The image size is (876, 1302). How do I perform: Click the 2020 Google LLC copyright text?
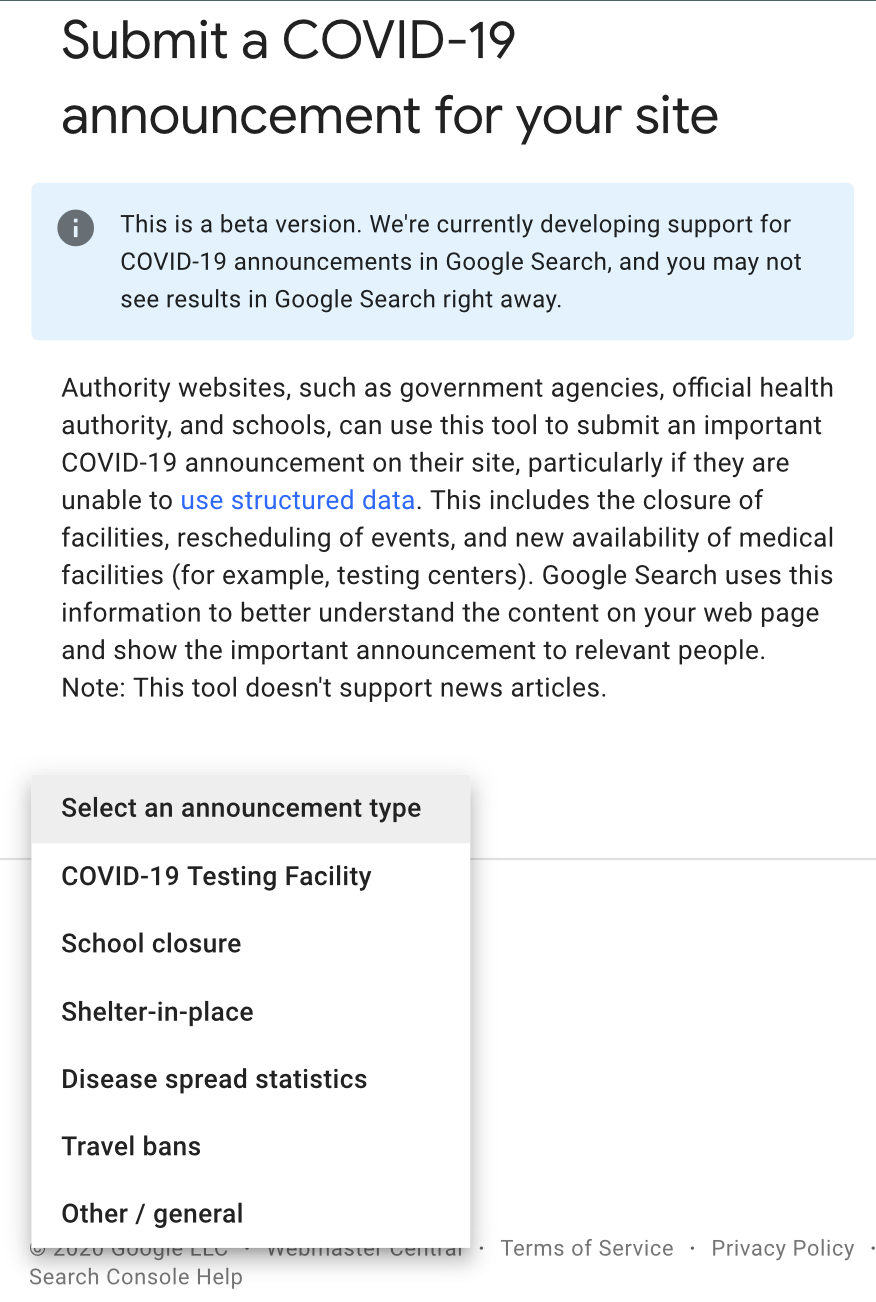click(x=128, y=1251)
